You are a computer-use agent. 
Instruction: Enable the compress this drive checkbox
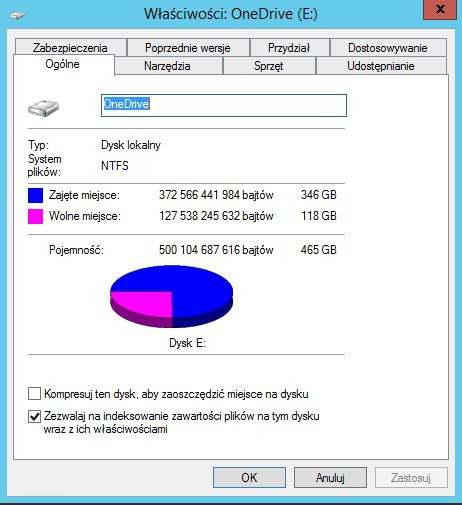point(34,394)
